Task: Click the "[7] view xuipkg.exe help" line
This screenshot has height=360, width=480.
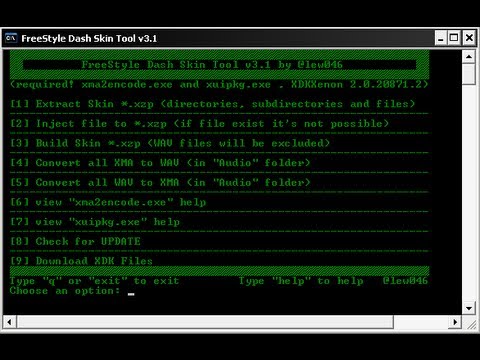Action: (x=95, y=222)
